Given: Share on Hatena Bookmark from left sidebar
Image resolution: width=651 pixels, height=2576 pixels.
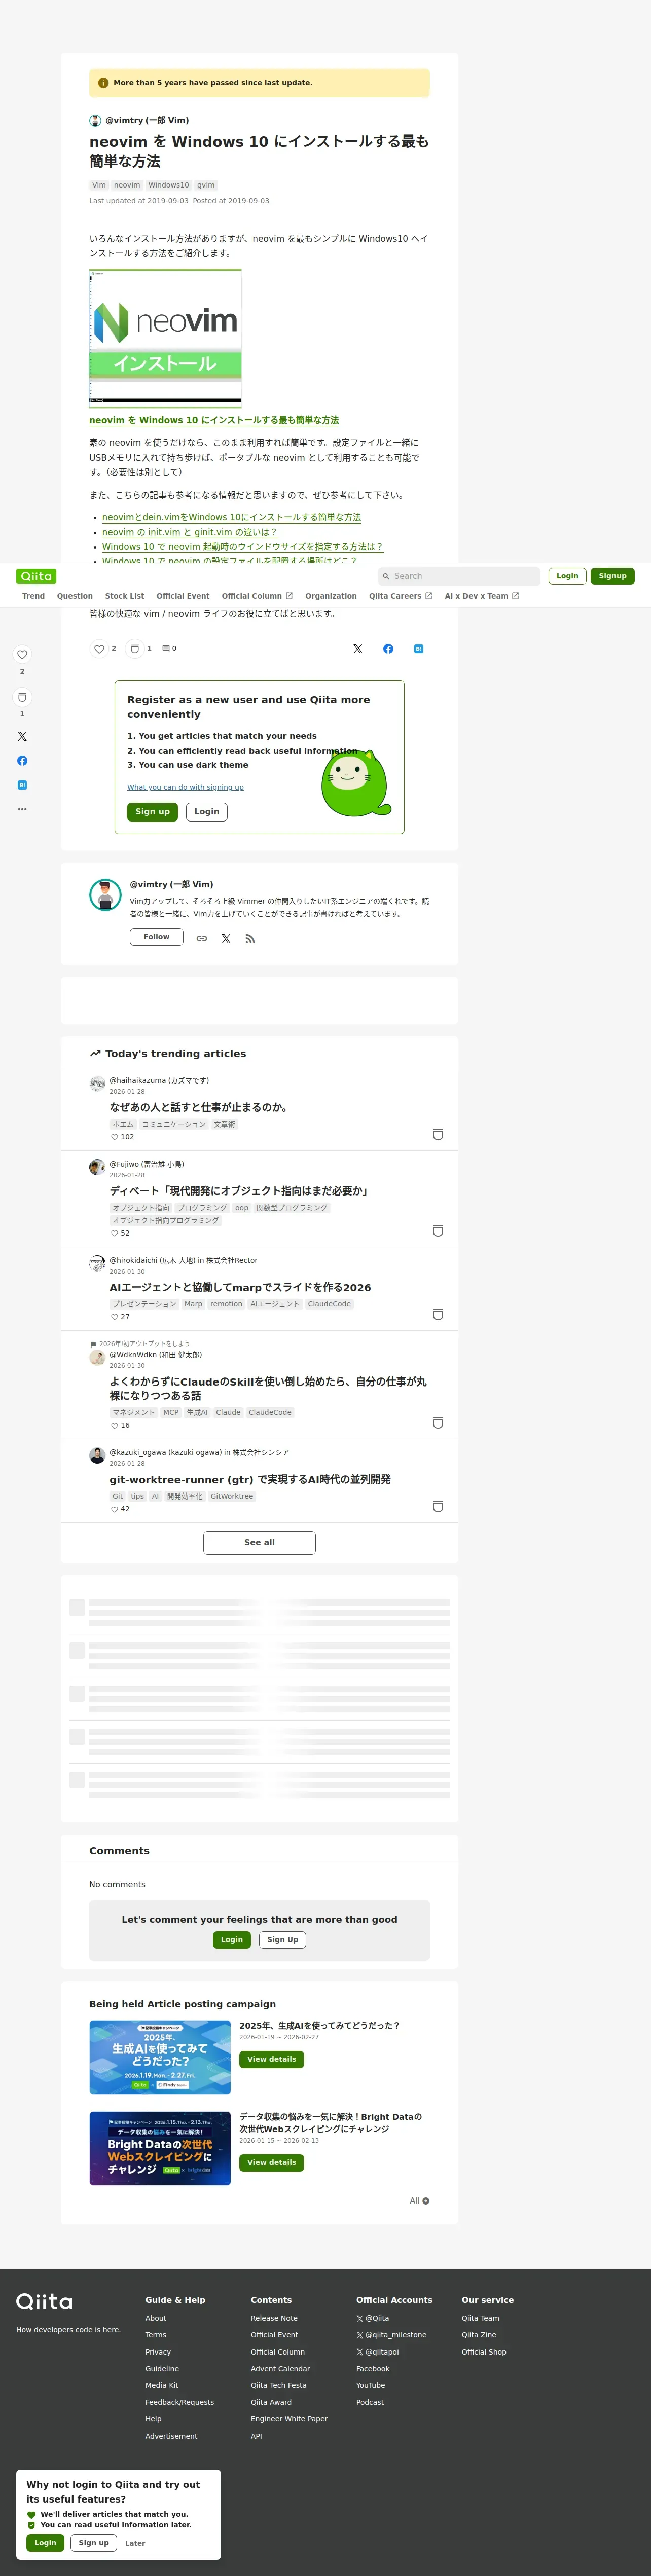Looking at the screenshot, I should (x=22, y=785).
